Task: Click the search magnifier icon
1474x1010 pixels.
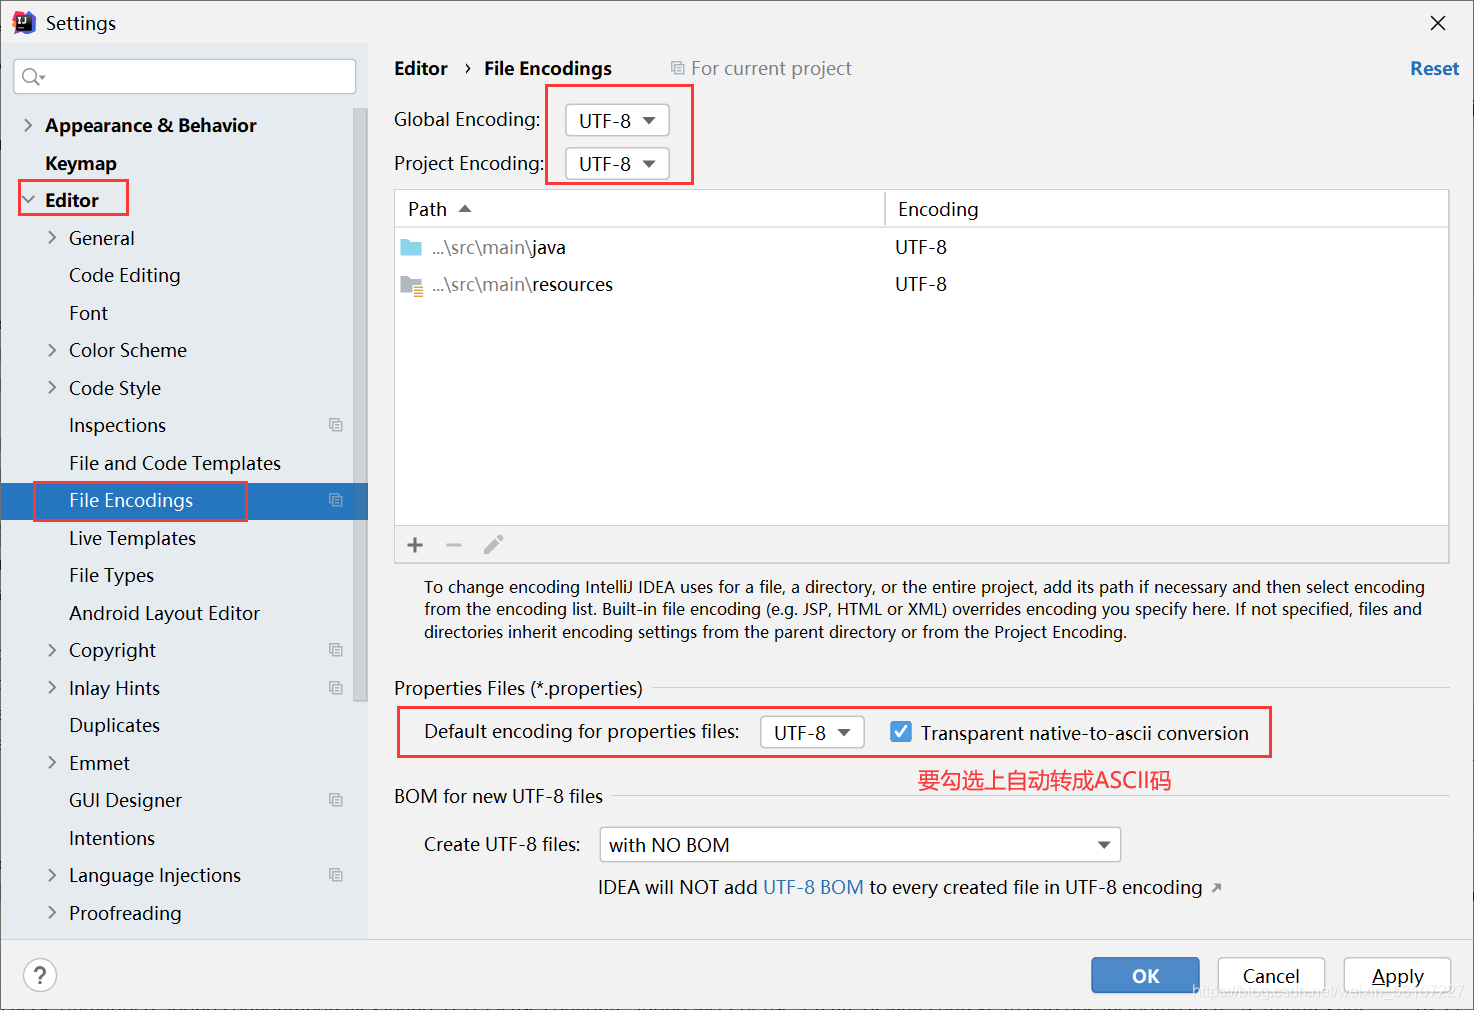Action: (x=33, y=77)
